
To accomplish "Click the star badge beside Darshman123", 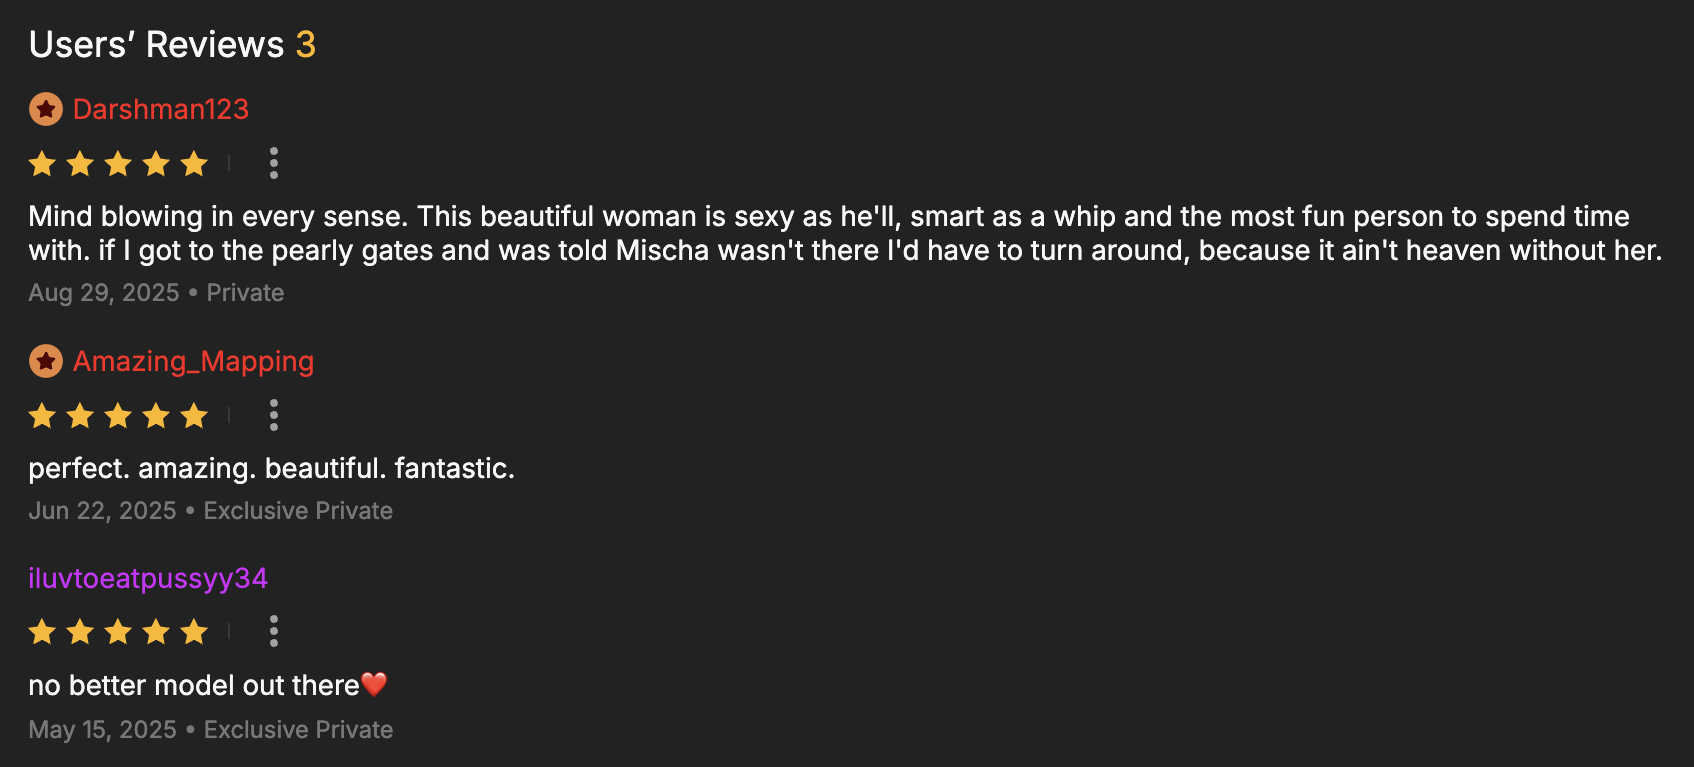I will point(46,109).
